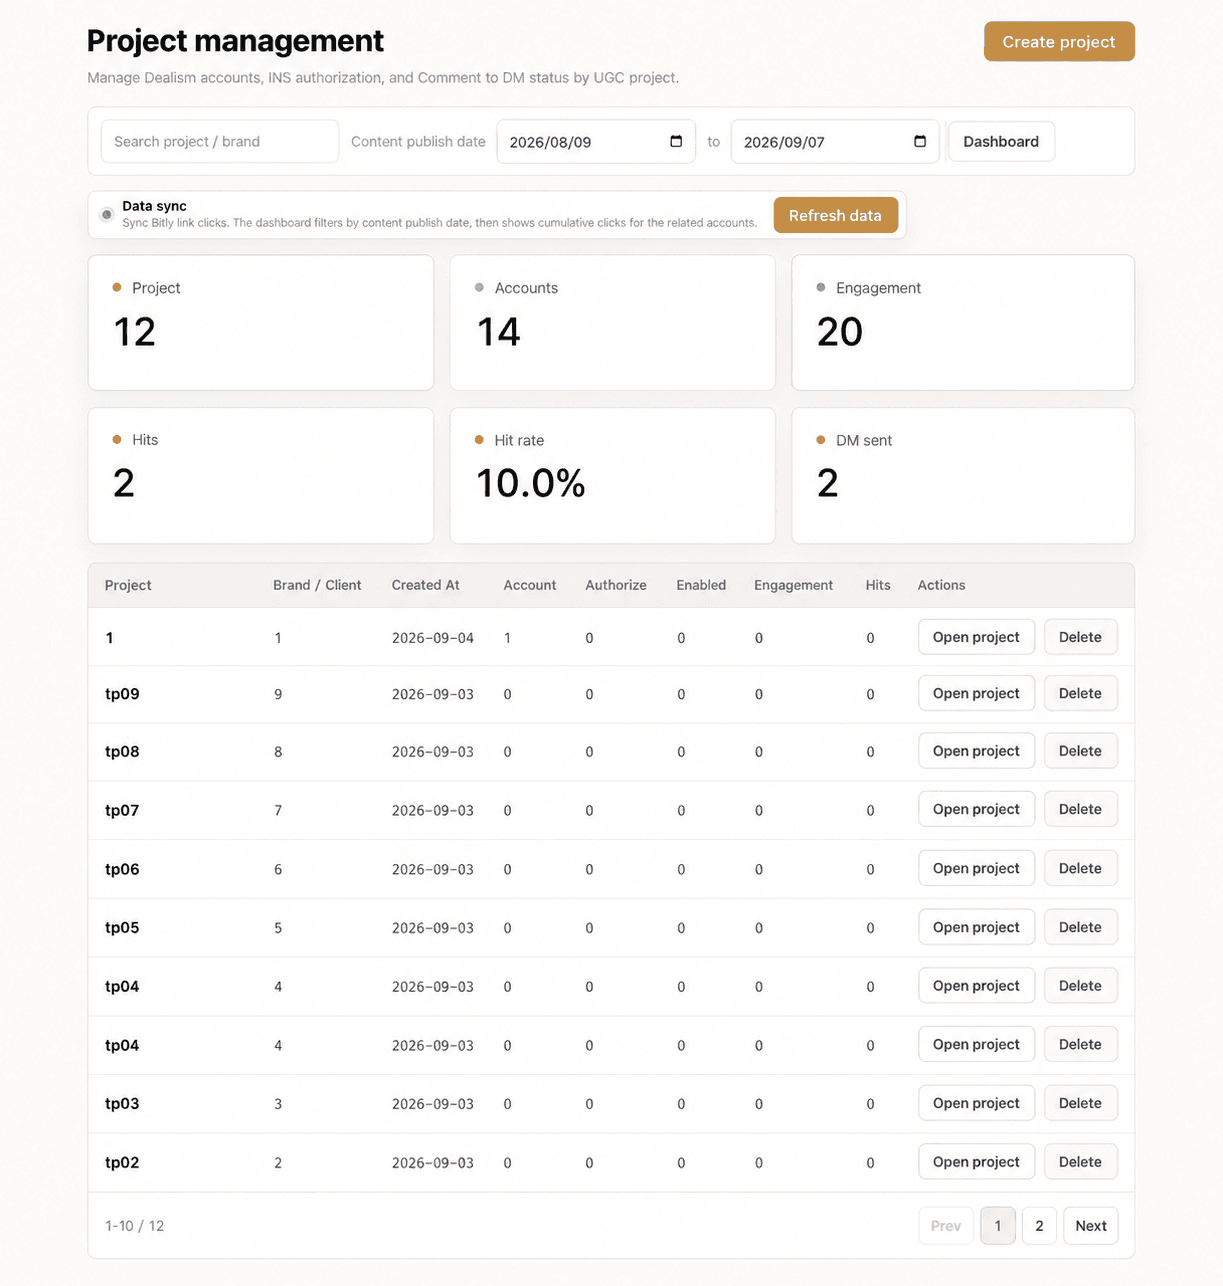Select the Hit rate stat card

tap(613, 475)
